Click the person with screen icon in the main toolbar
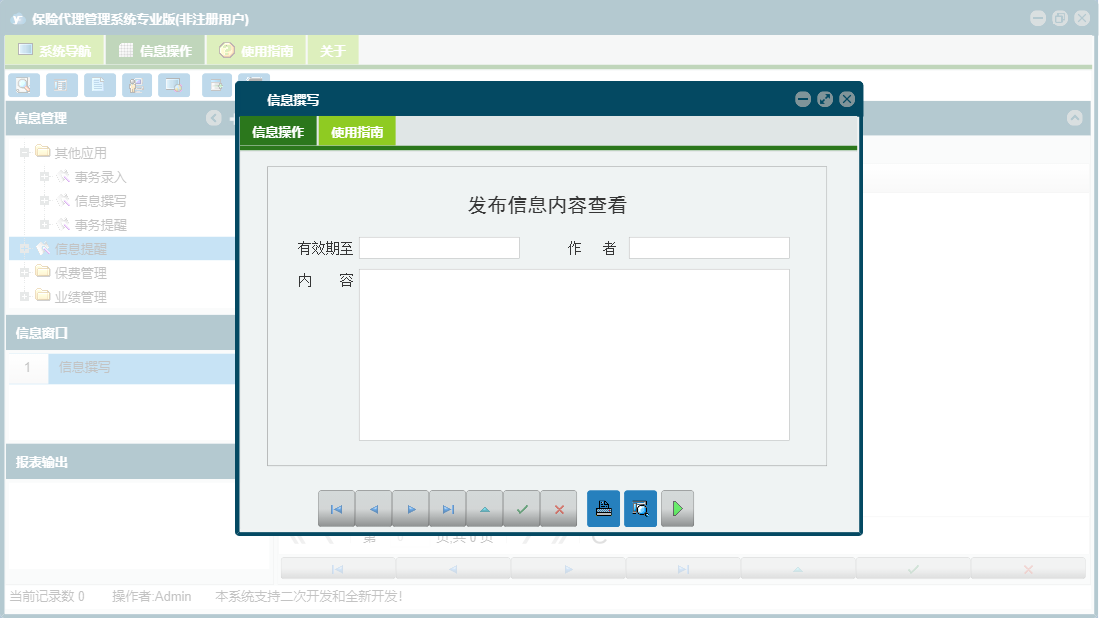 coord(137,85)
